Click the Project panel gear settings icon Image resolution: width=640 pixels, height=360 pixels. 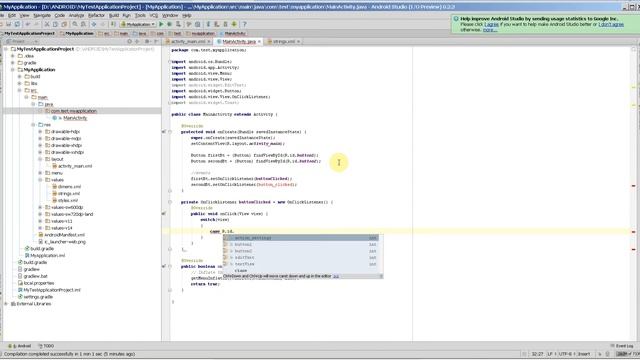pos(147,41)
